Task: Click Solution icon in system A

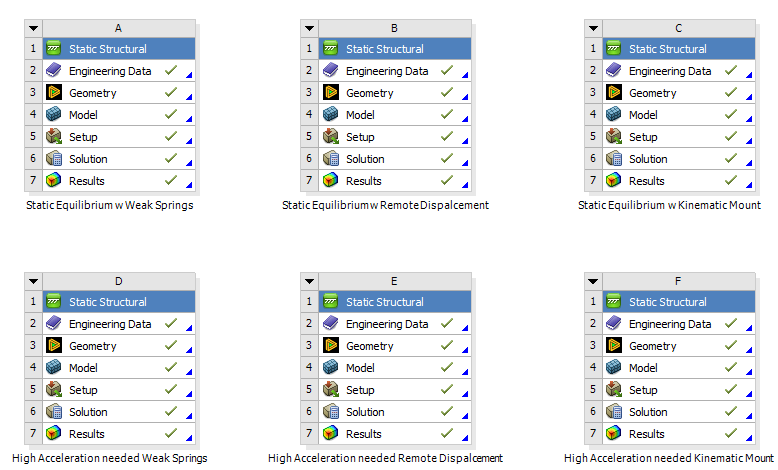Action: click(x=54, y=159)
